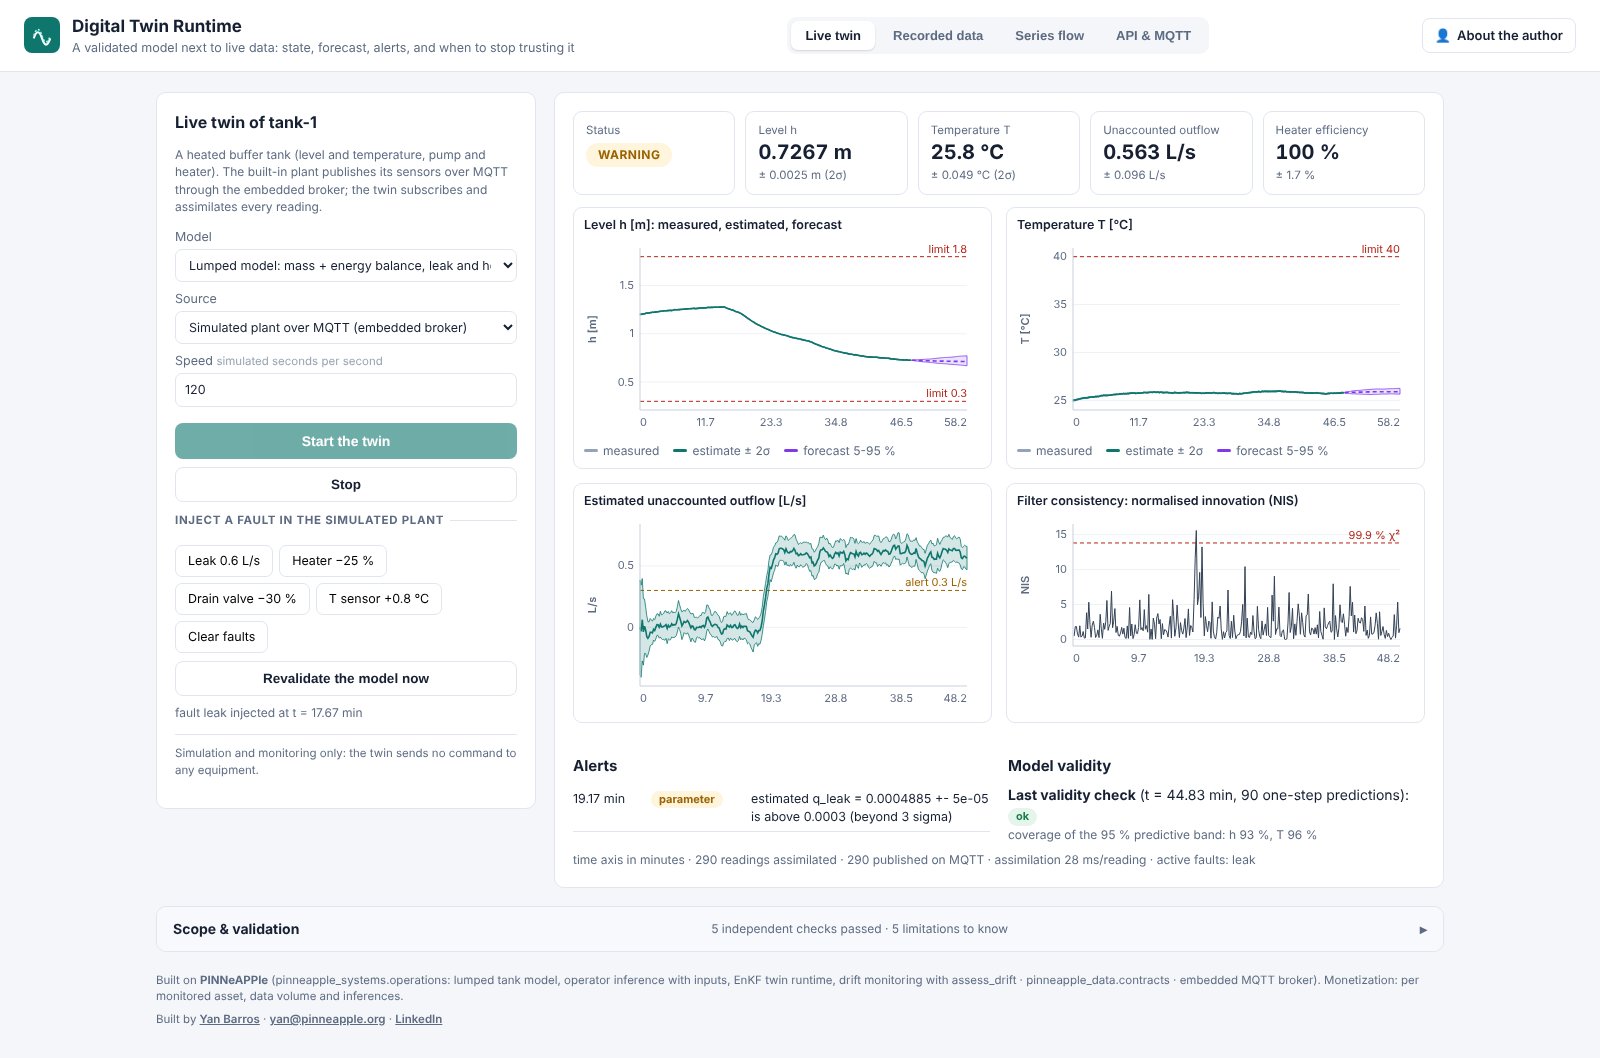
Task: Click the Heater efficiency value 100 %
Action: (x=1307, y=152)
